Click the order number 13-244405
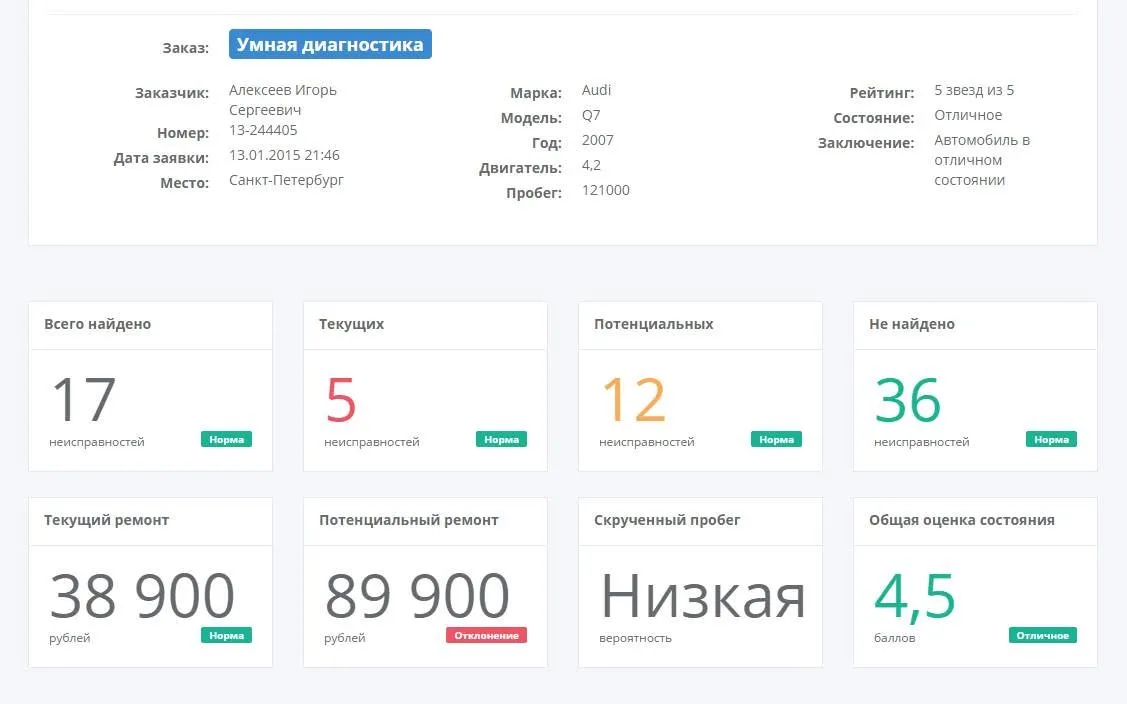This screenshot has width=1127, height=704. tap(263, 130)
